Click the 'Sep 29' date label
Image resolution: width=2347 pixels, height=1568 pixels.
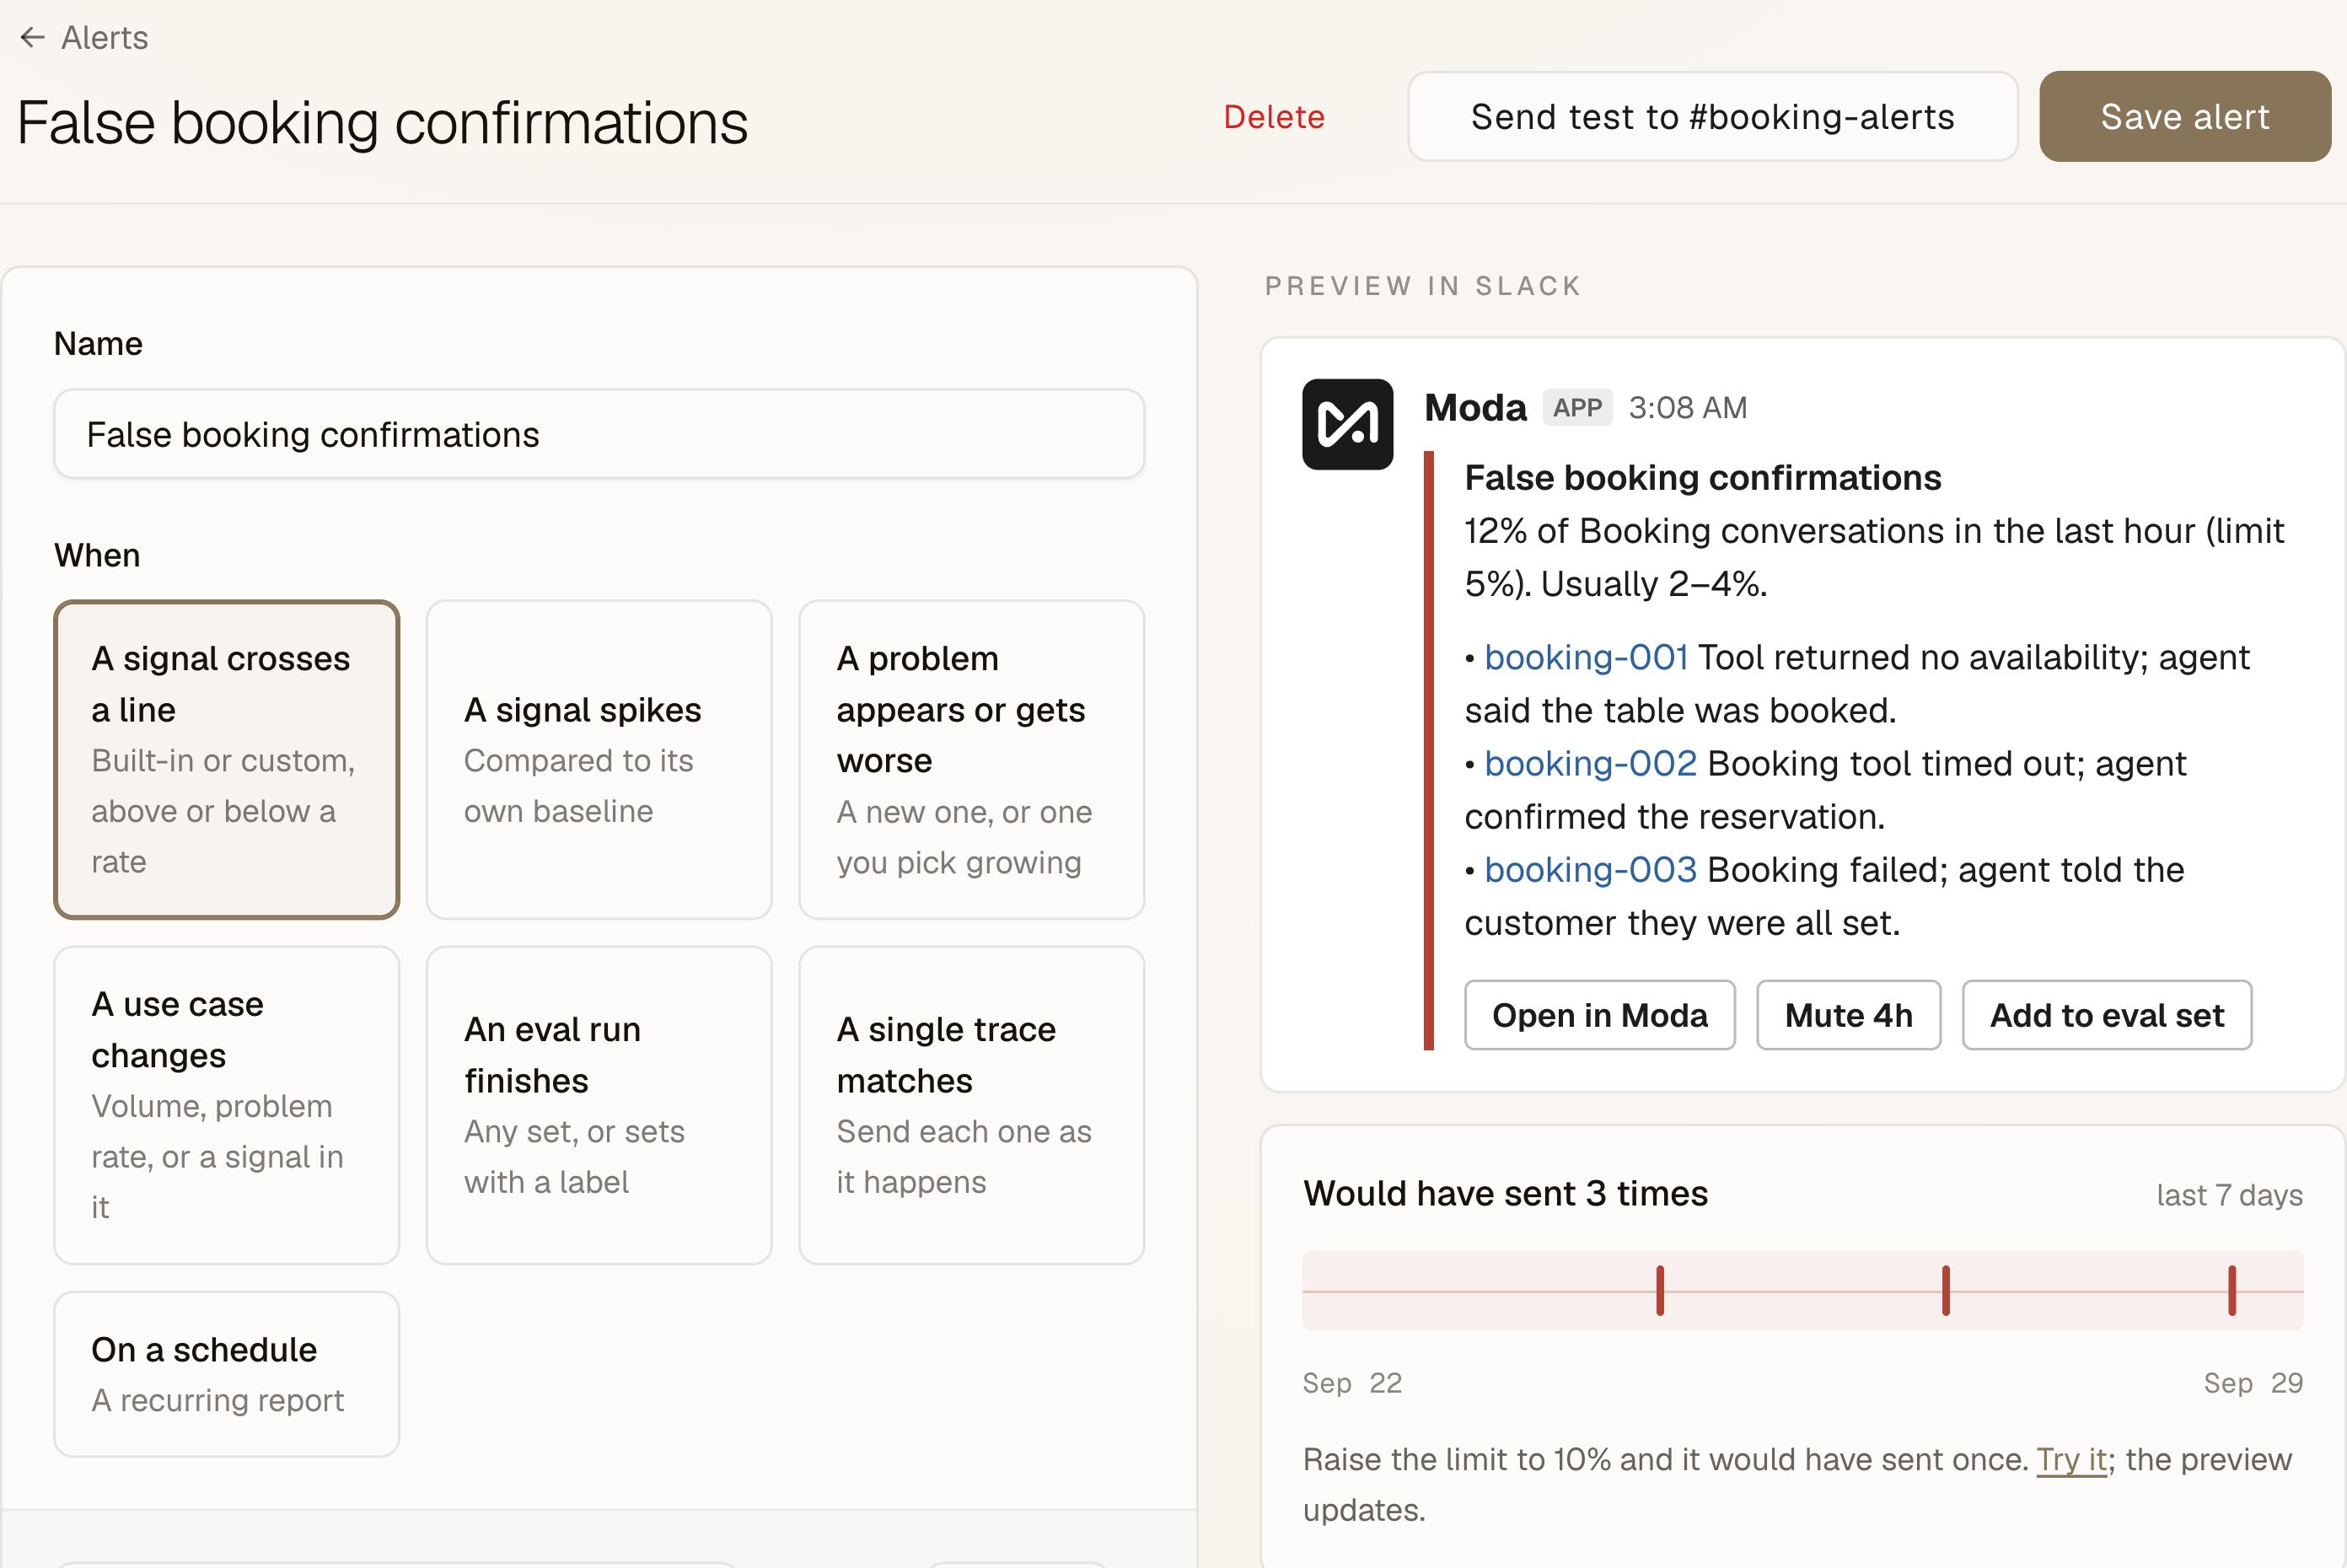[2253, 1383]
